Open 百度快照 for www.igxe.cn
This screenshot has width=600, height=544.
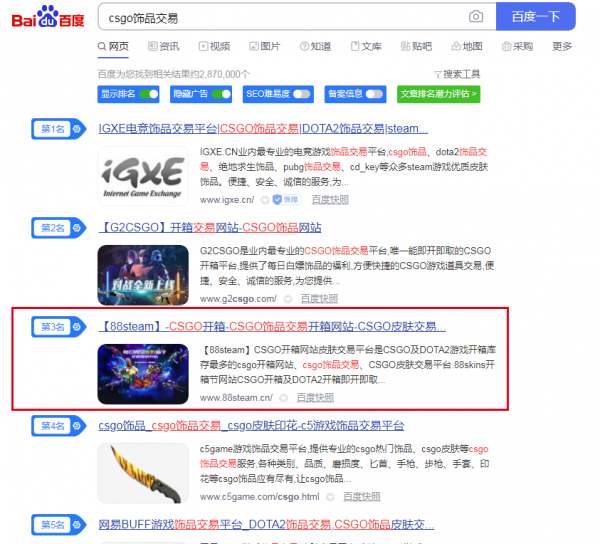330,200
